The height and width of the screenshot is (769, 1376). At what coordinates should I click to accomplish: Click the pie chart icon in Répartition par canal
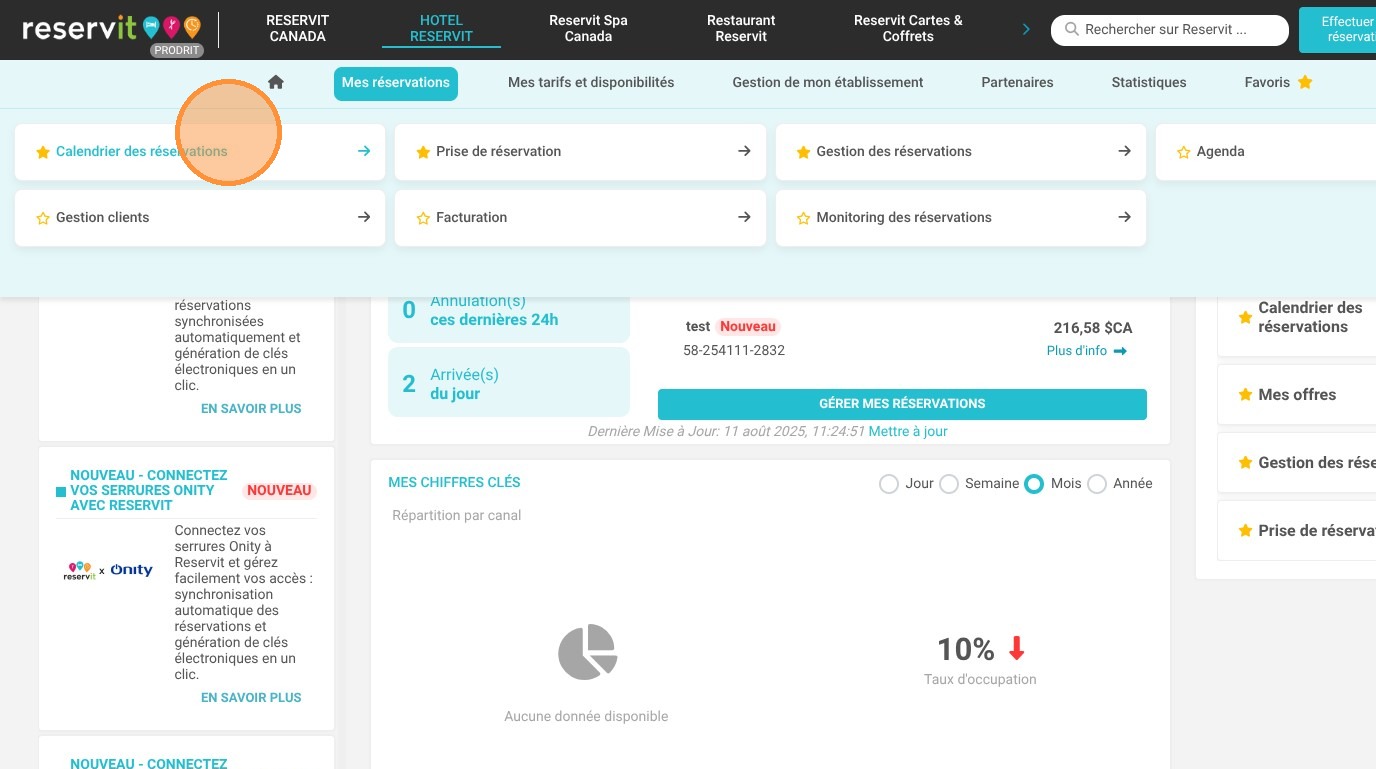[x=587, y=652]
